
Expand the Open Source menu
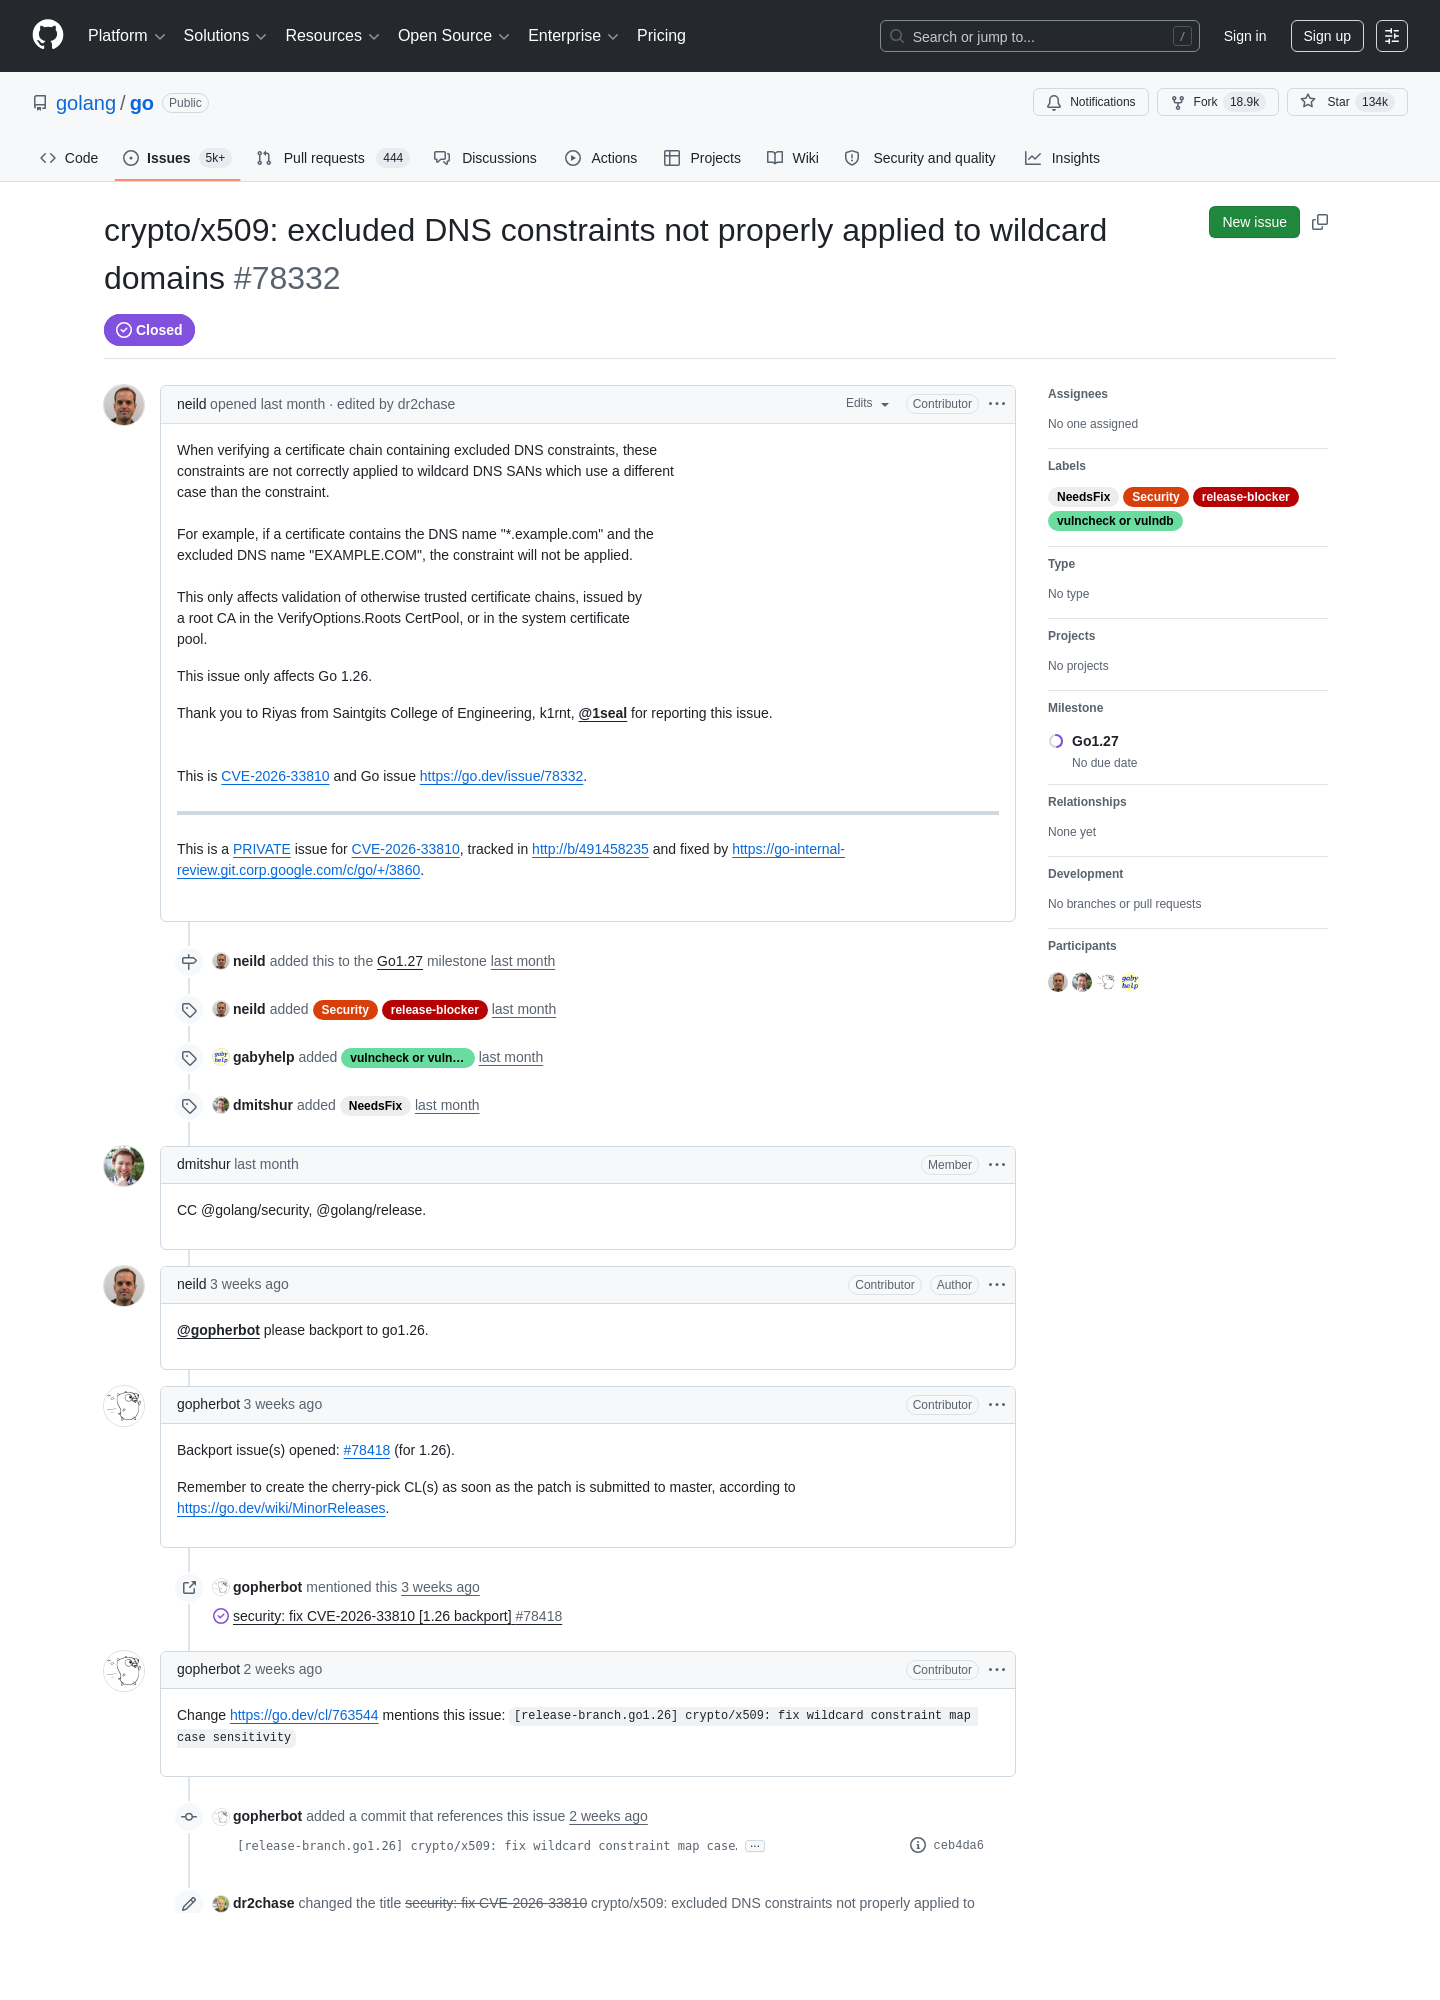453,36
